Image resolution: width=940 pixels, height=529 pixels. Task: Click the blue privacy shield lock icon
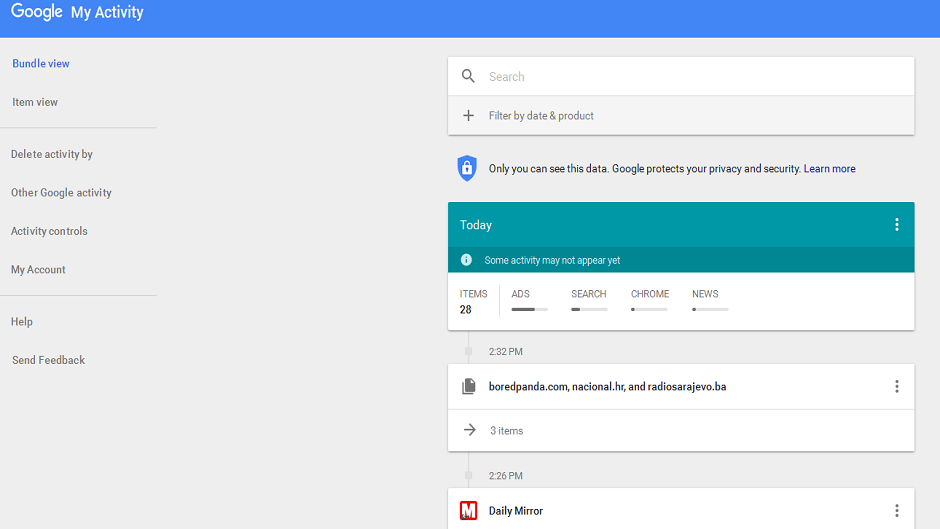[x=467, y=169]
